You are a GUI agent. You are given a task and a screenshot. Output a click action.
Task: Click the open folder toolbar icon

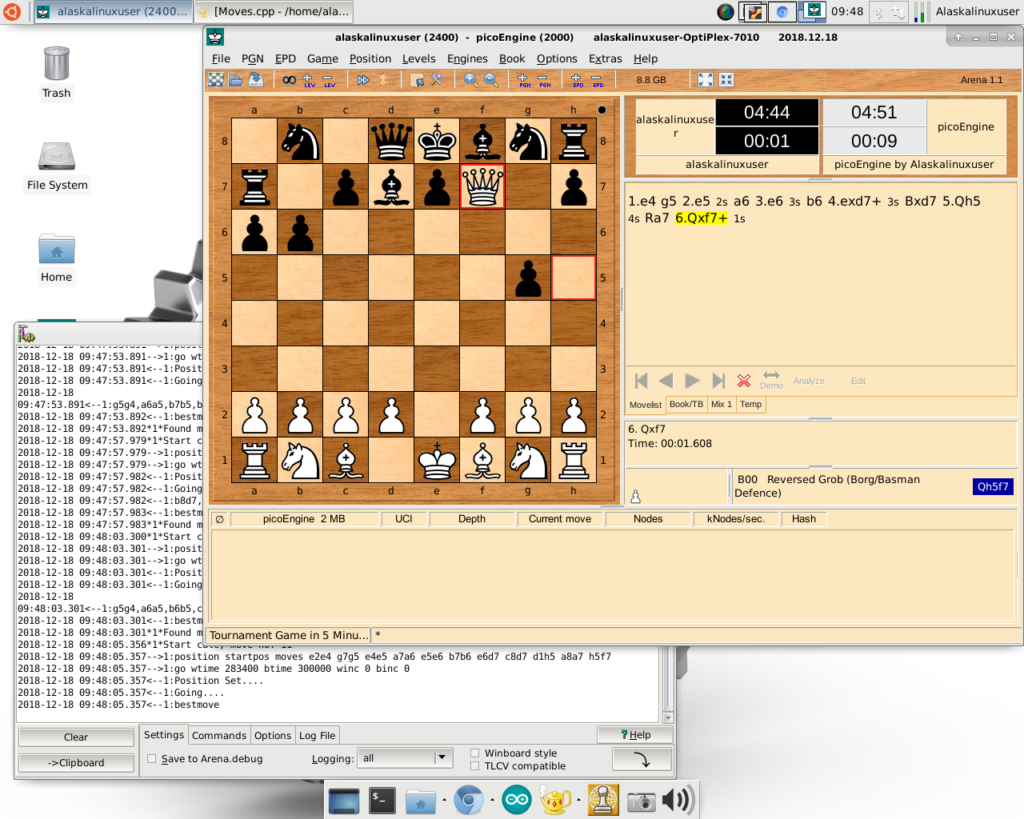coord(235,79)
